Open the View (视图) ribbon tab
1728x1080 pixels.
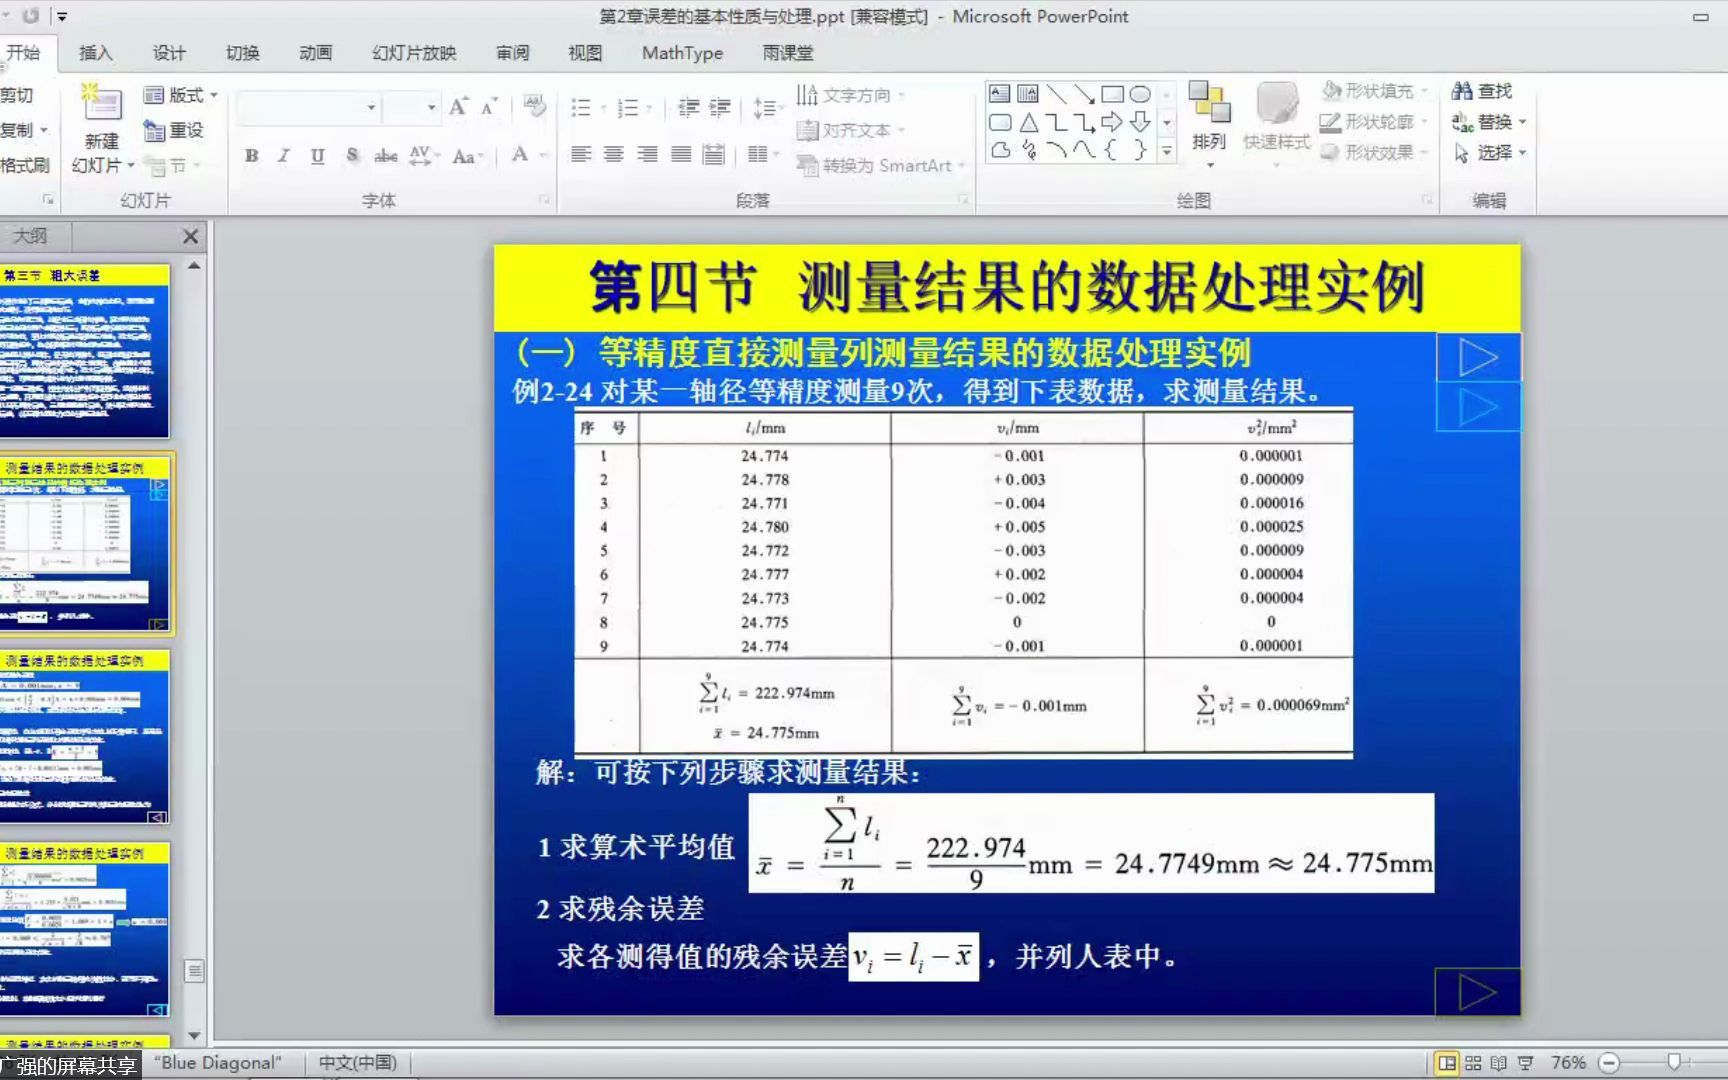tap(585, 53)
